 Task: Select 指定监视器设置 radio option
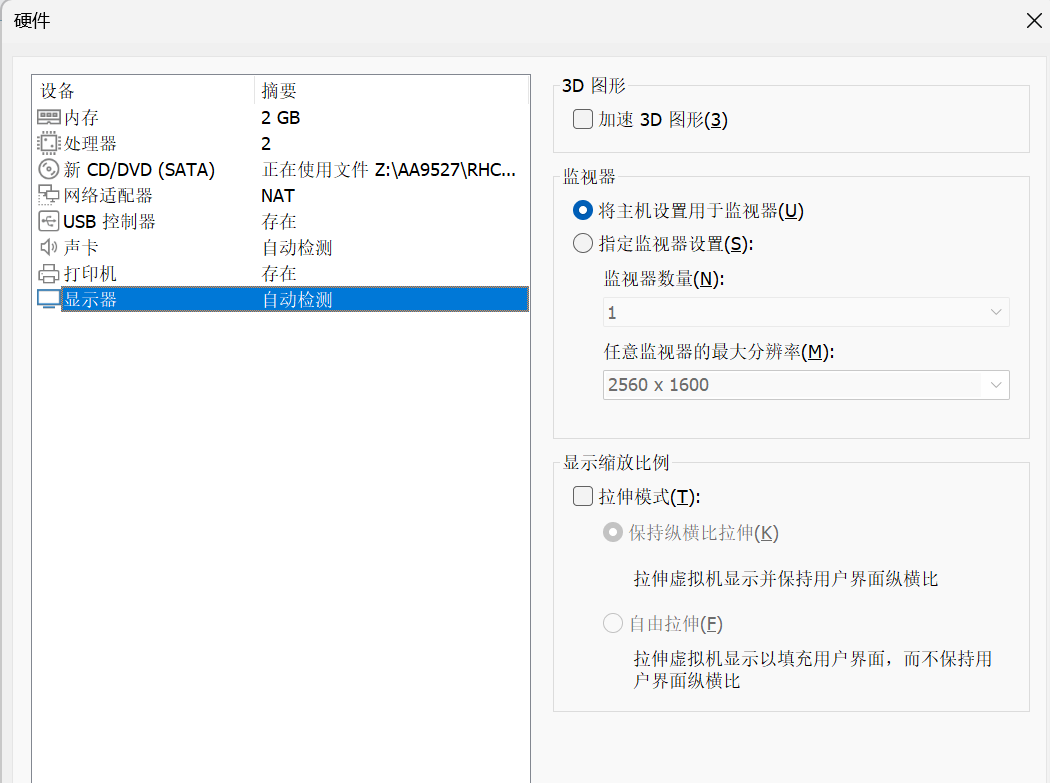point(583,243)
